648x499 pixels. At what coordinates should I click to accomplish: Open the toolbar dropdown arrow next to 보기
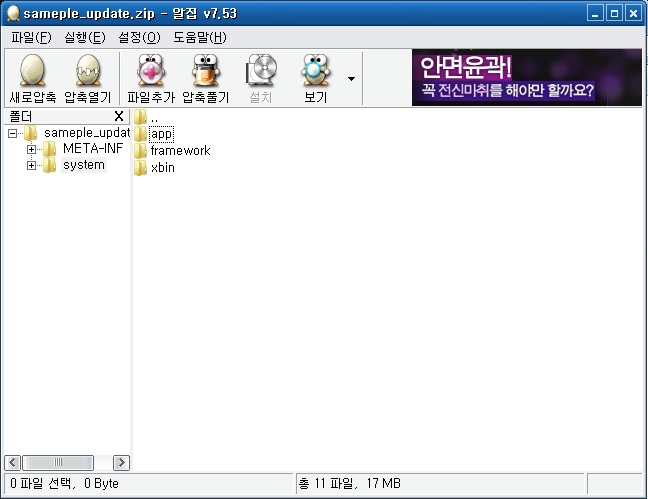pos(351,78)
